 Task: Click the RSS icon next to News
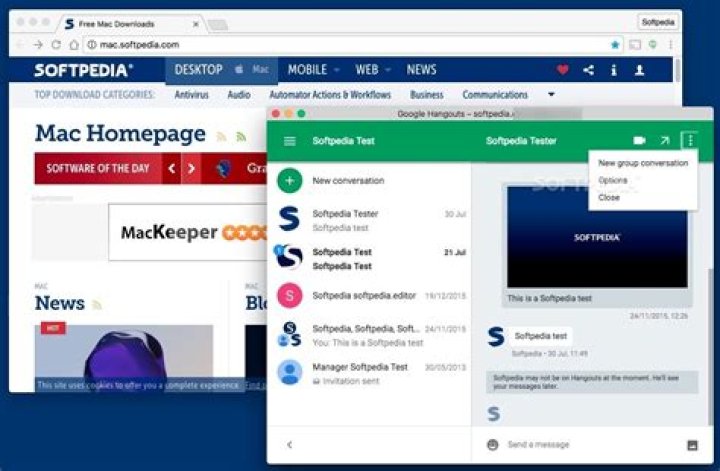(x=96, y=304)
